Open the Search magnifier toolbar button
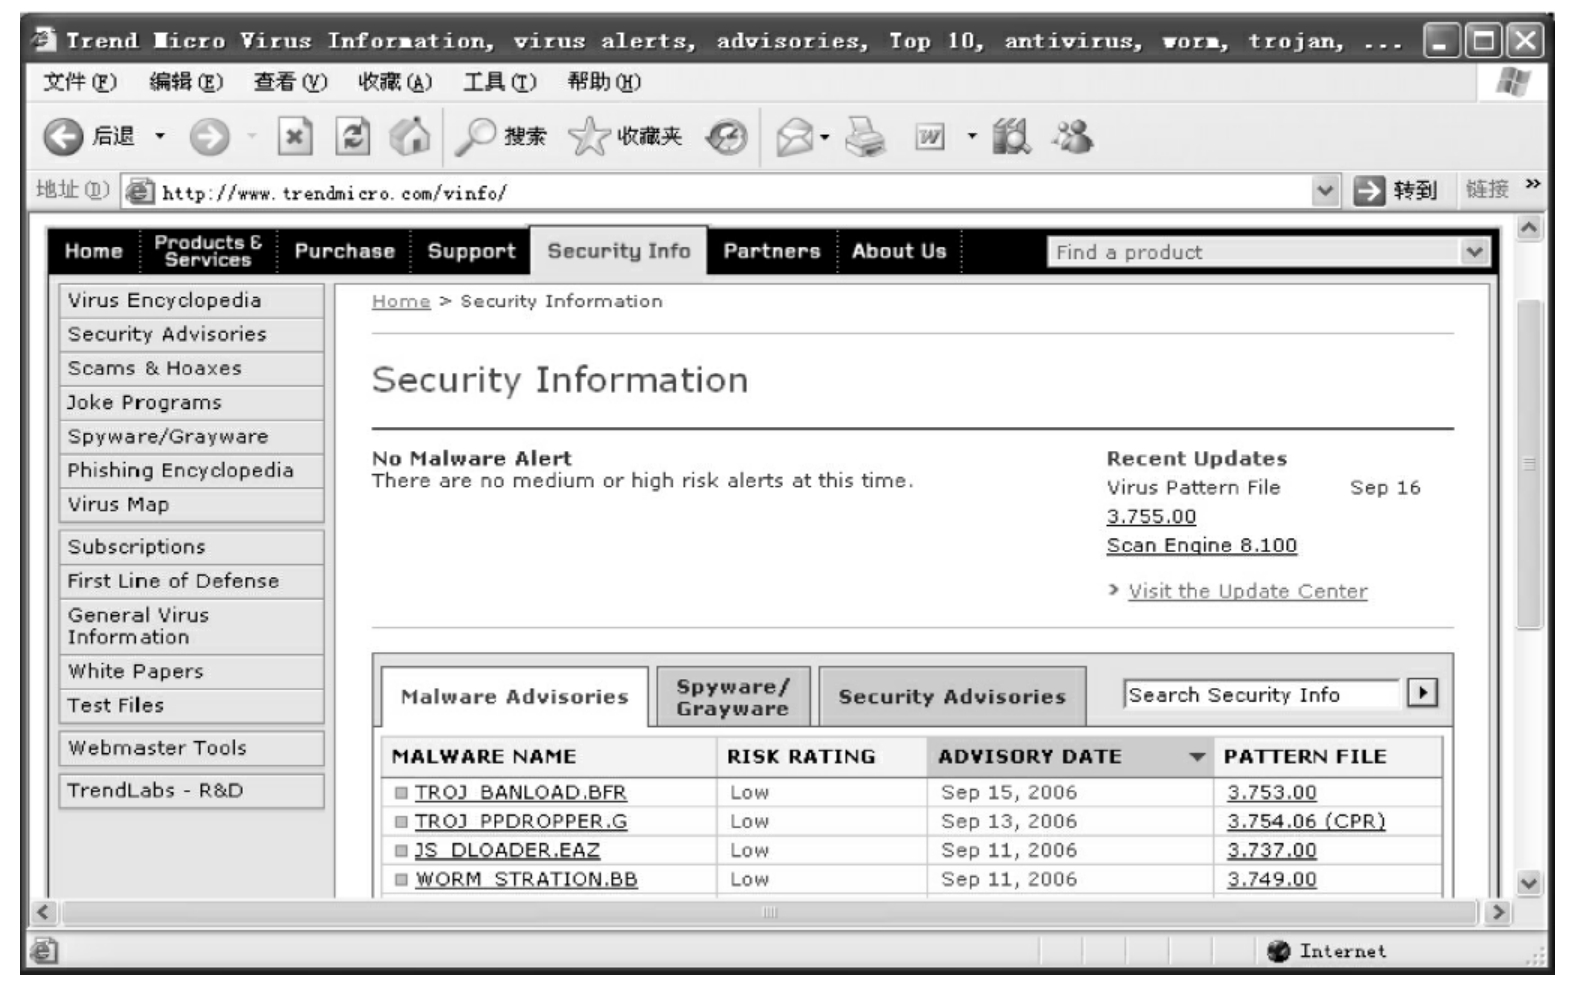 pyautogui.click(x=476, y=137)
